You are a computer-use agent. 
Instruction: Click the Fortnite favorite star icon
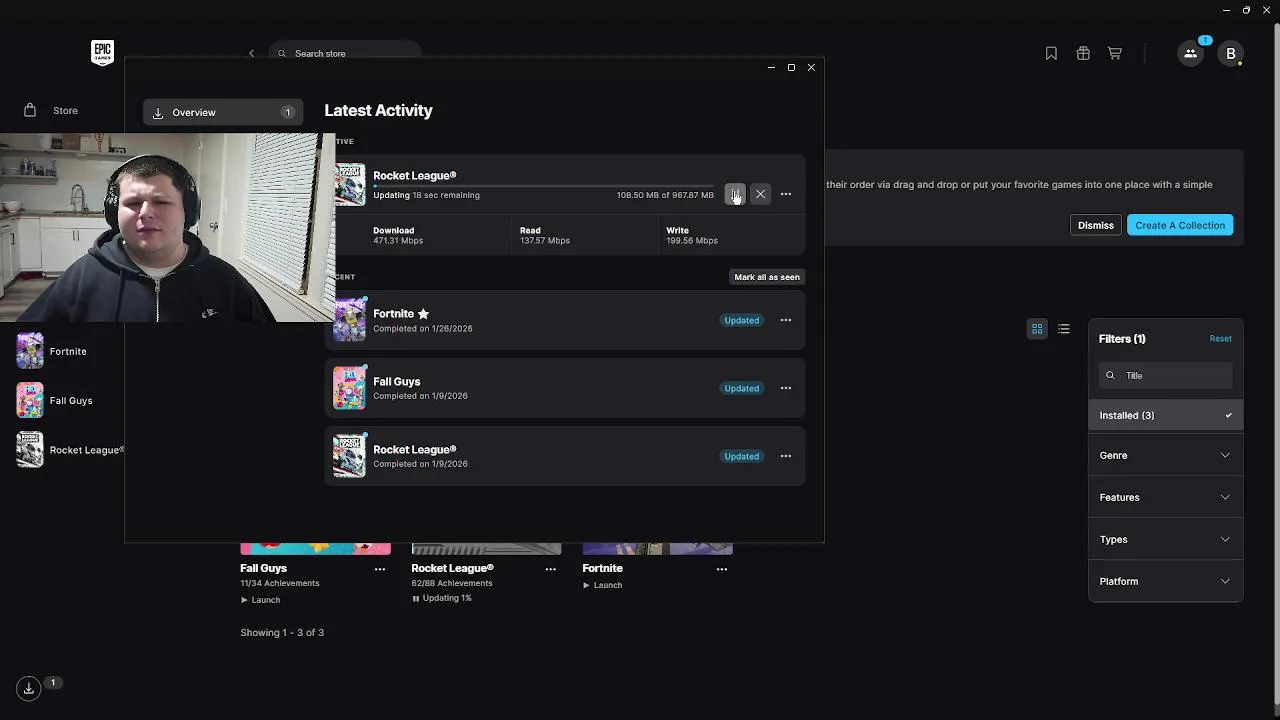(423, 314)
